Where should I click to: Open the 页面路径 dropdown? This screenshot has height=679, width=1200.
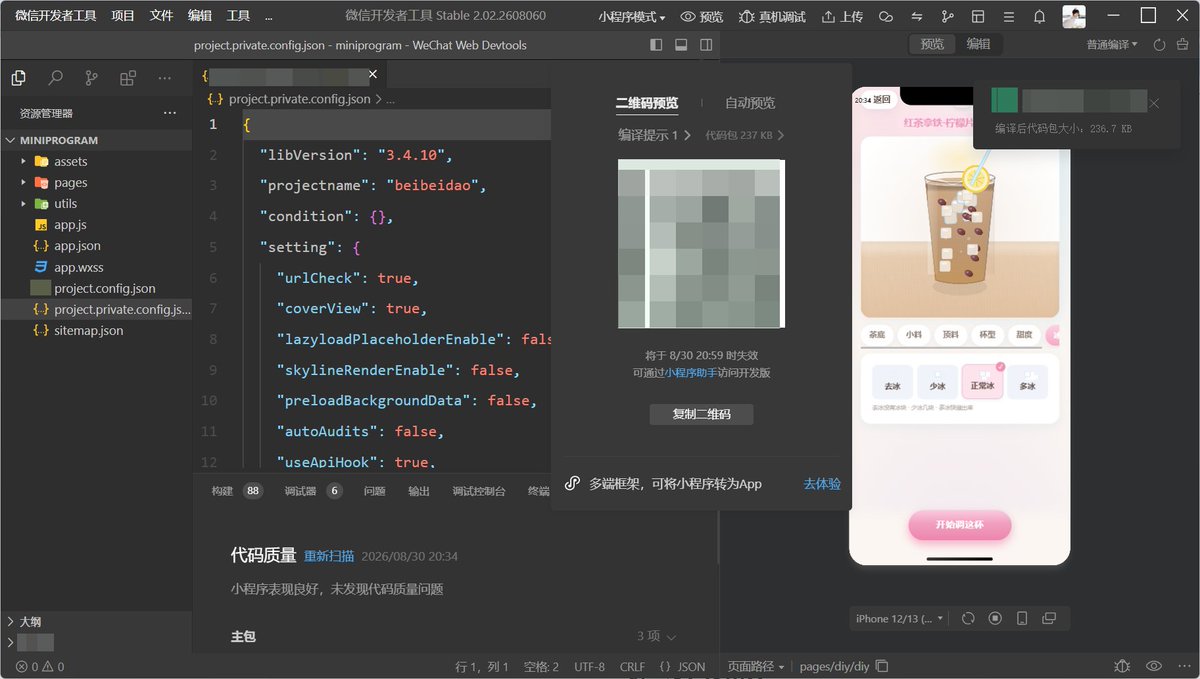(x=756, y=666)
